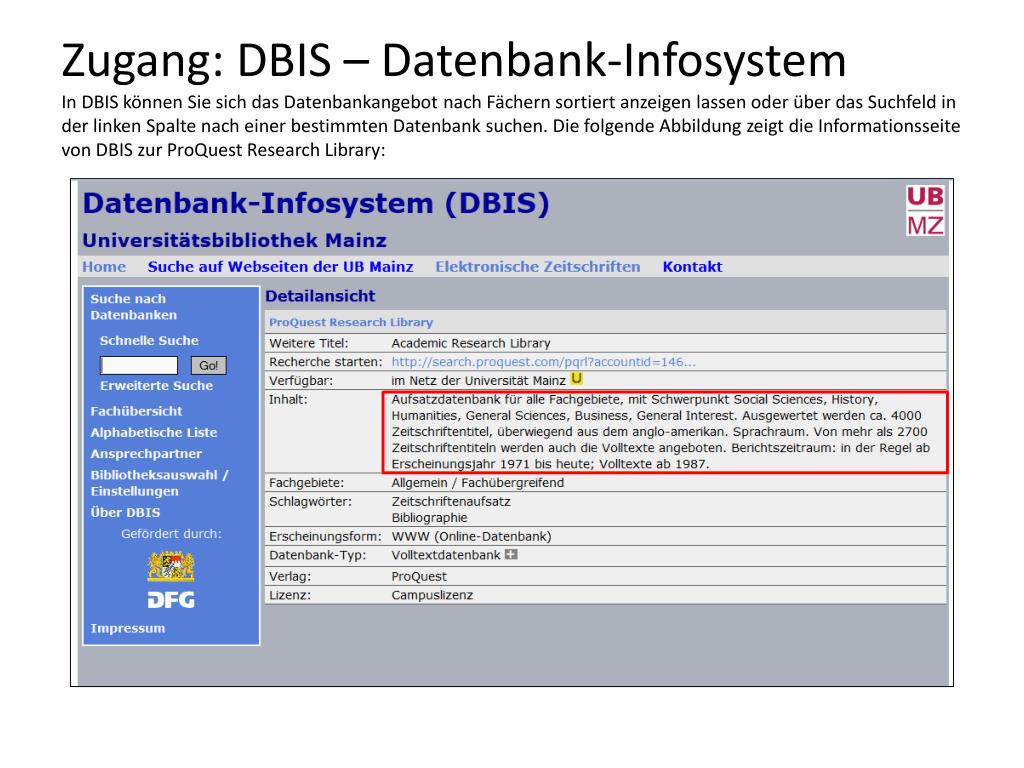Click the Schlagwörter label

click(310, 502)
